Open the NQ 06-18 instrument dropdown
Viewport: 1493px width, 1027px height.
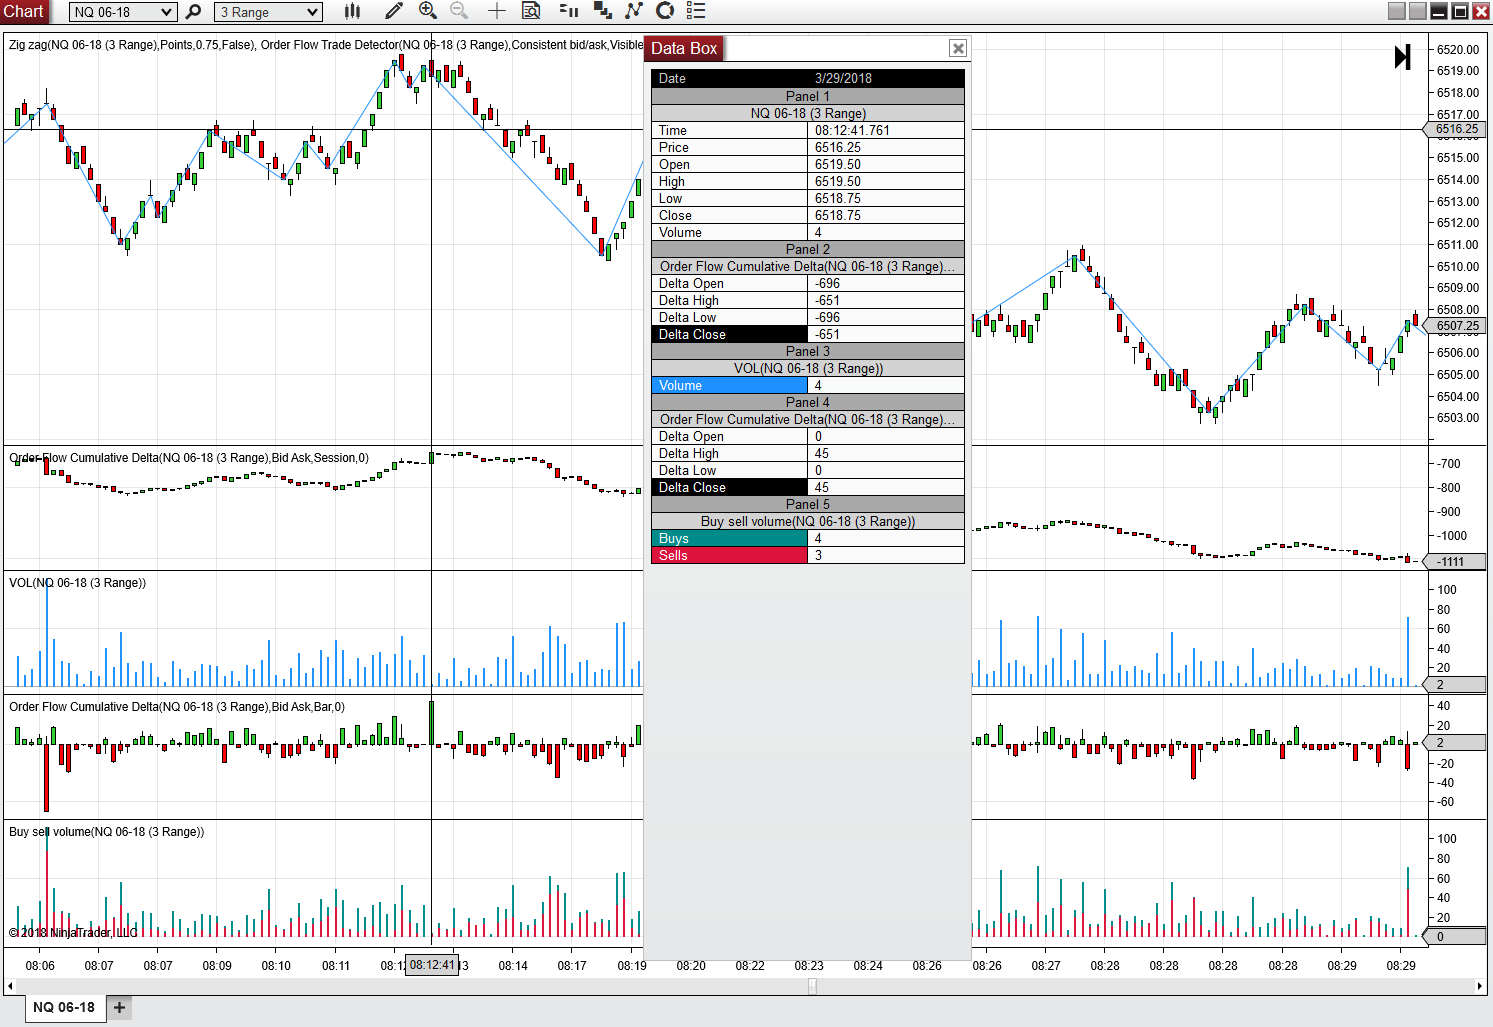point(123,12)
